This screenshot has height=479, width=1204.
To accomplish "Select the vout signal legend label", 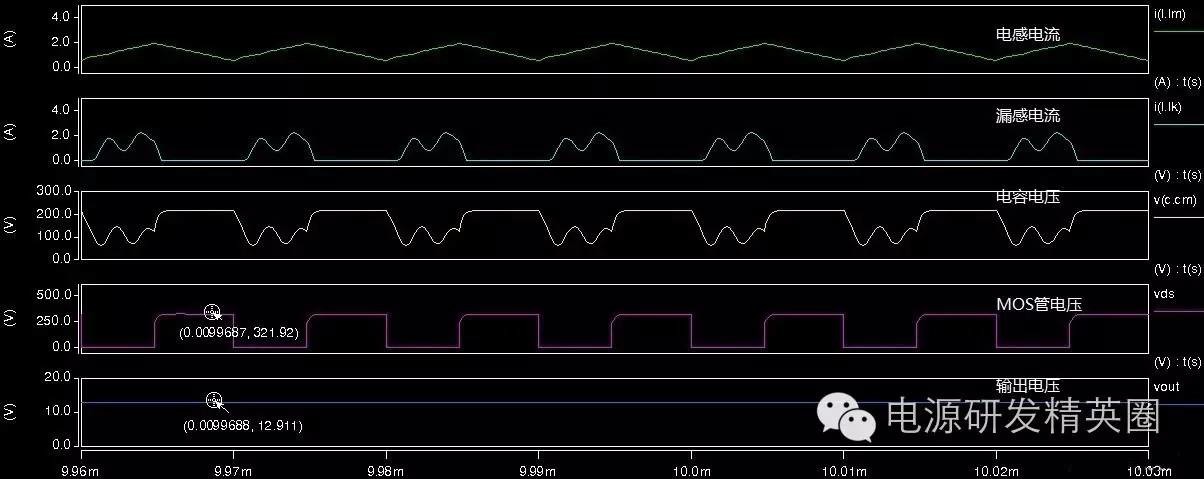I will tap(1166, 386).
